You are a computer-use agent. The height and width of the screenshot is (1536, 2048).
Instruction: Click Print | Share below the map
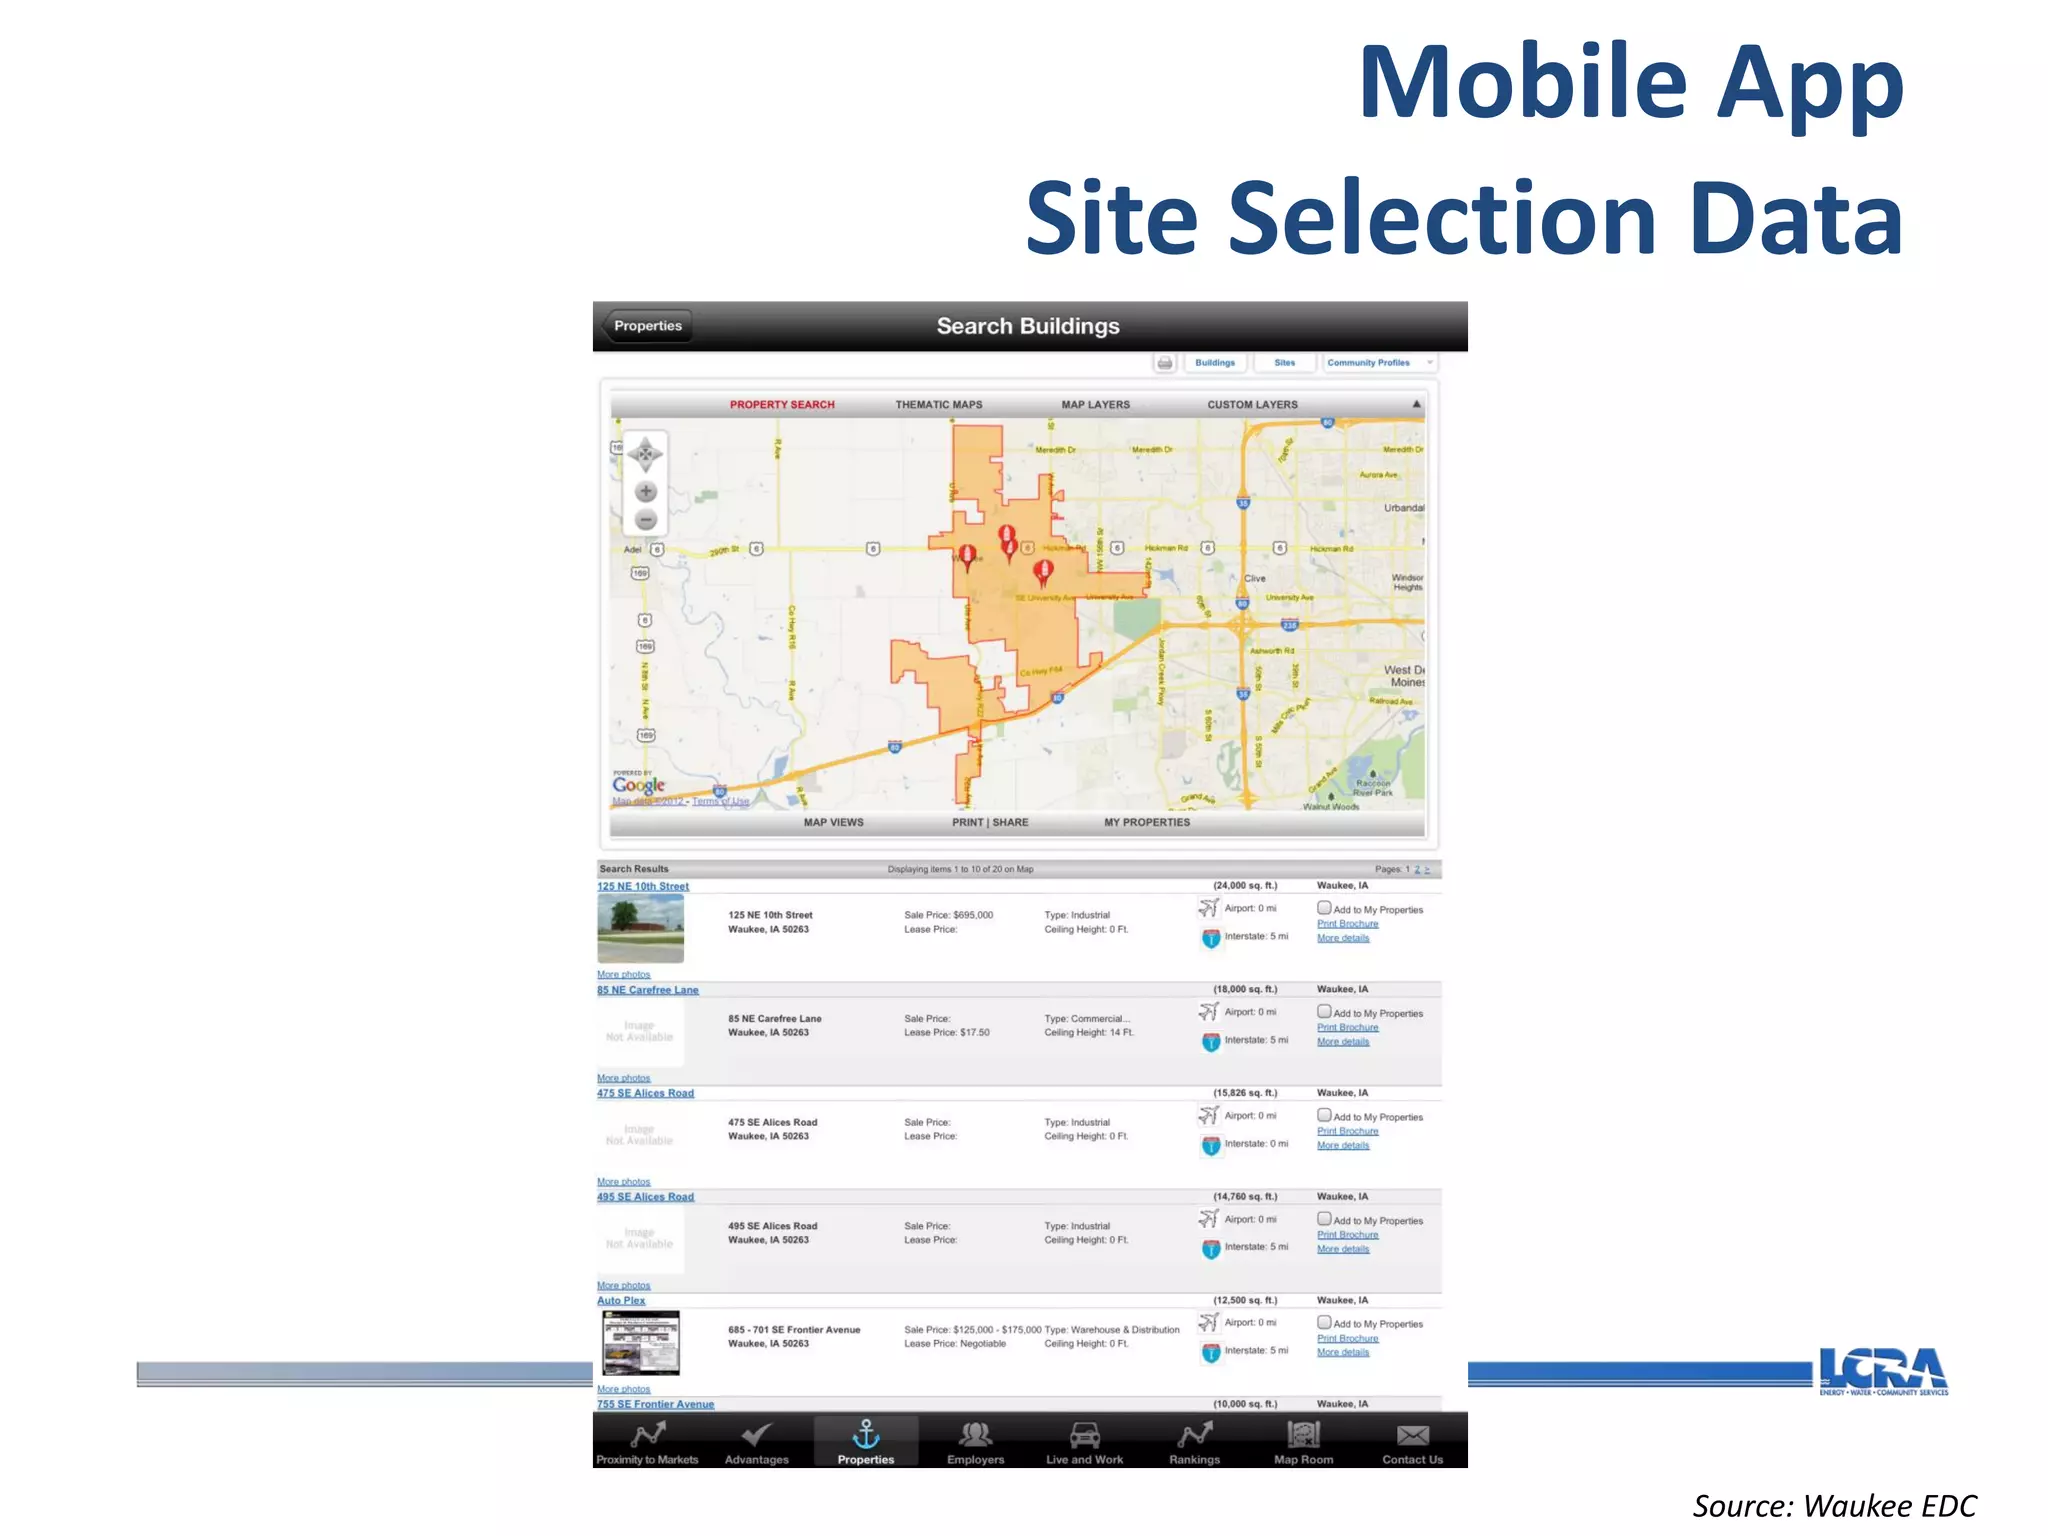[990, 823]
